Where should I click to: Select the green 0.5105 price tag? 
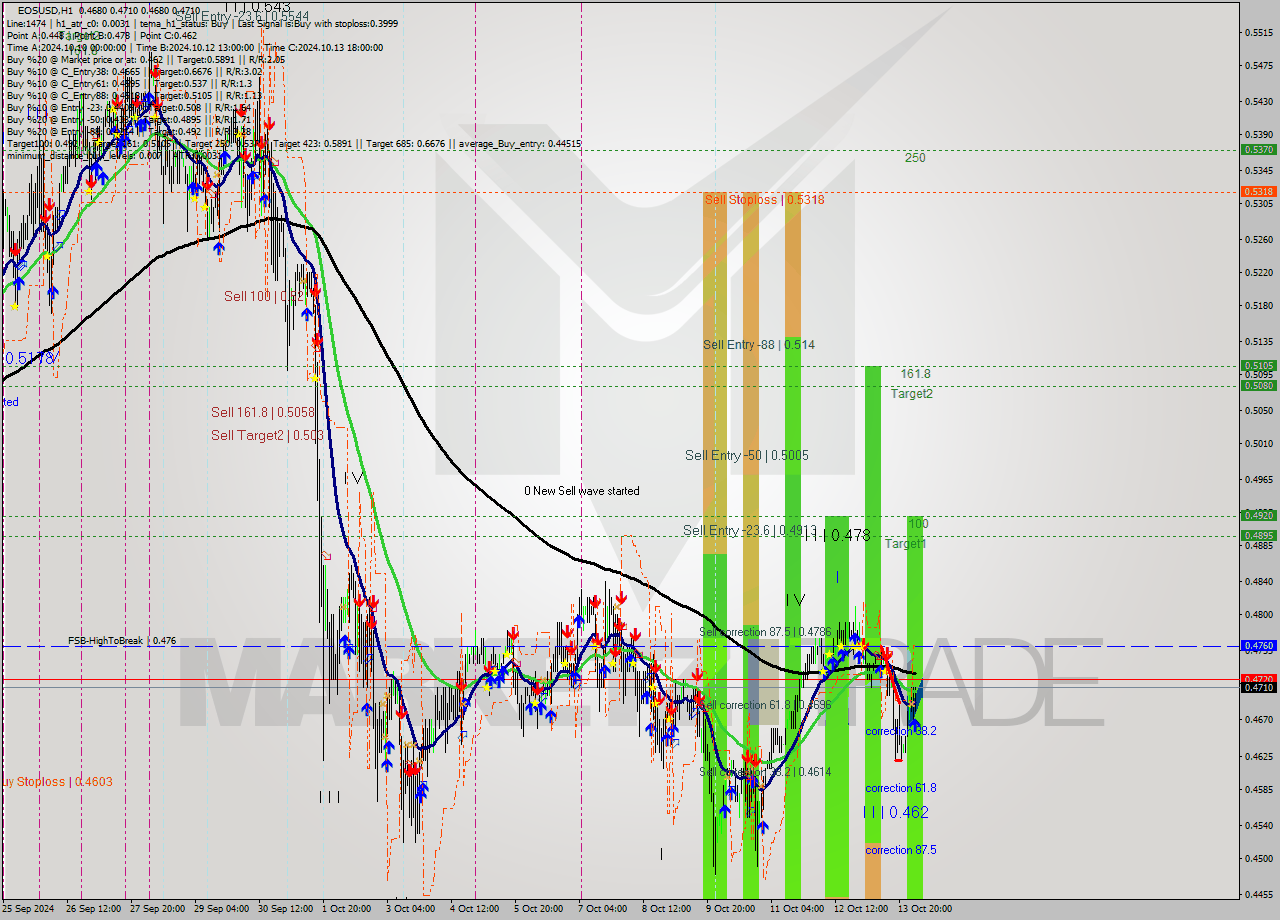coord(1257,365)
